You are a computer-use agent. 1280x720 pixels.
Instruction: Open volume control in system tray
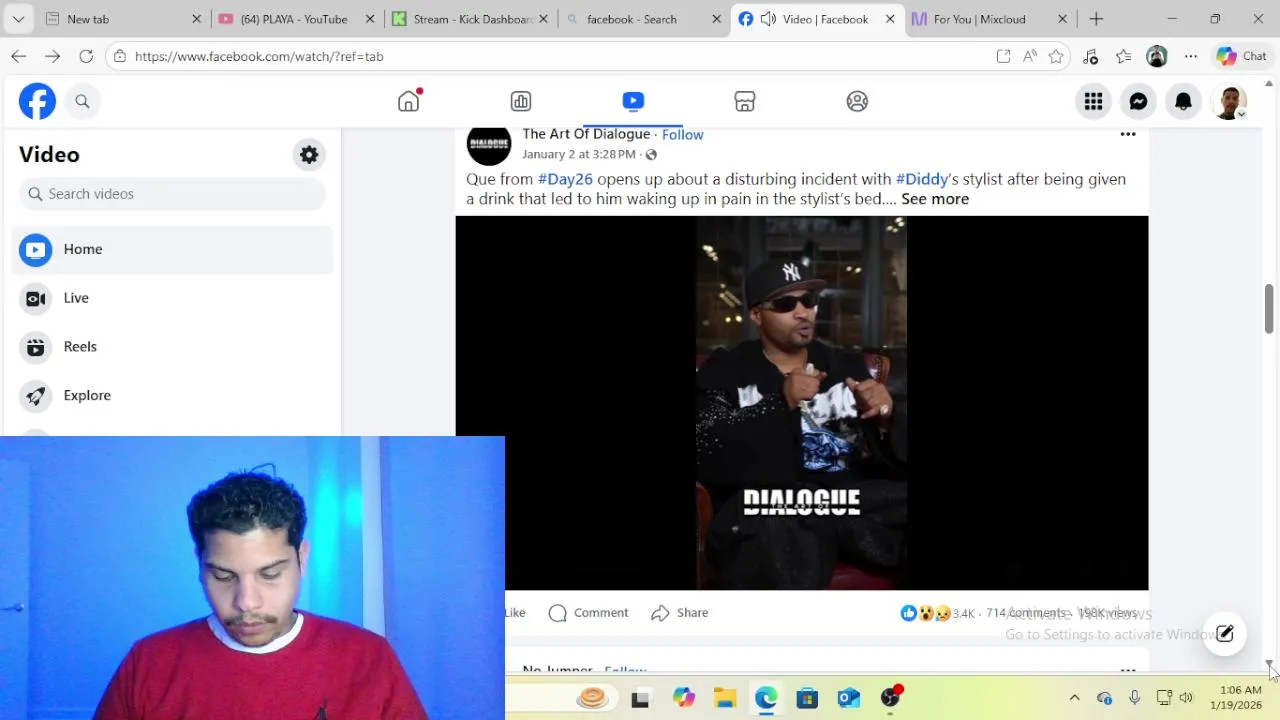pyautogui.click(x=1186, y=698)
